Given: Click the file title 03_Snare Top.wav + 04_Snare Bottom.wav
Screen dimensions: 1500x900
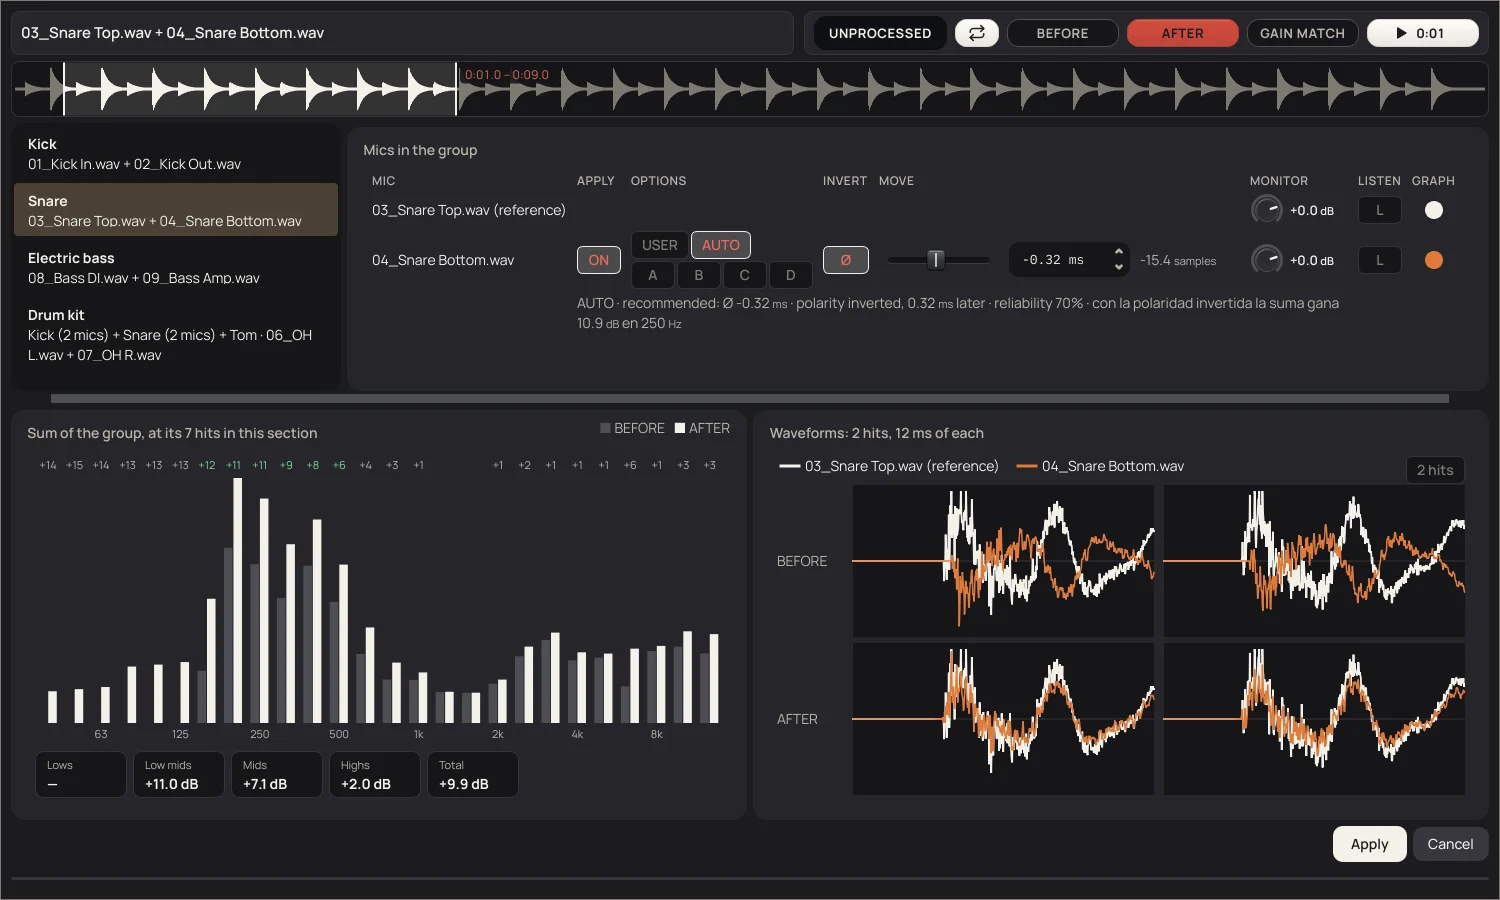Looking at the screenshot, I should [x=173, y=33].
